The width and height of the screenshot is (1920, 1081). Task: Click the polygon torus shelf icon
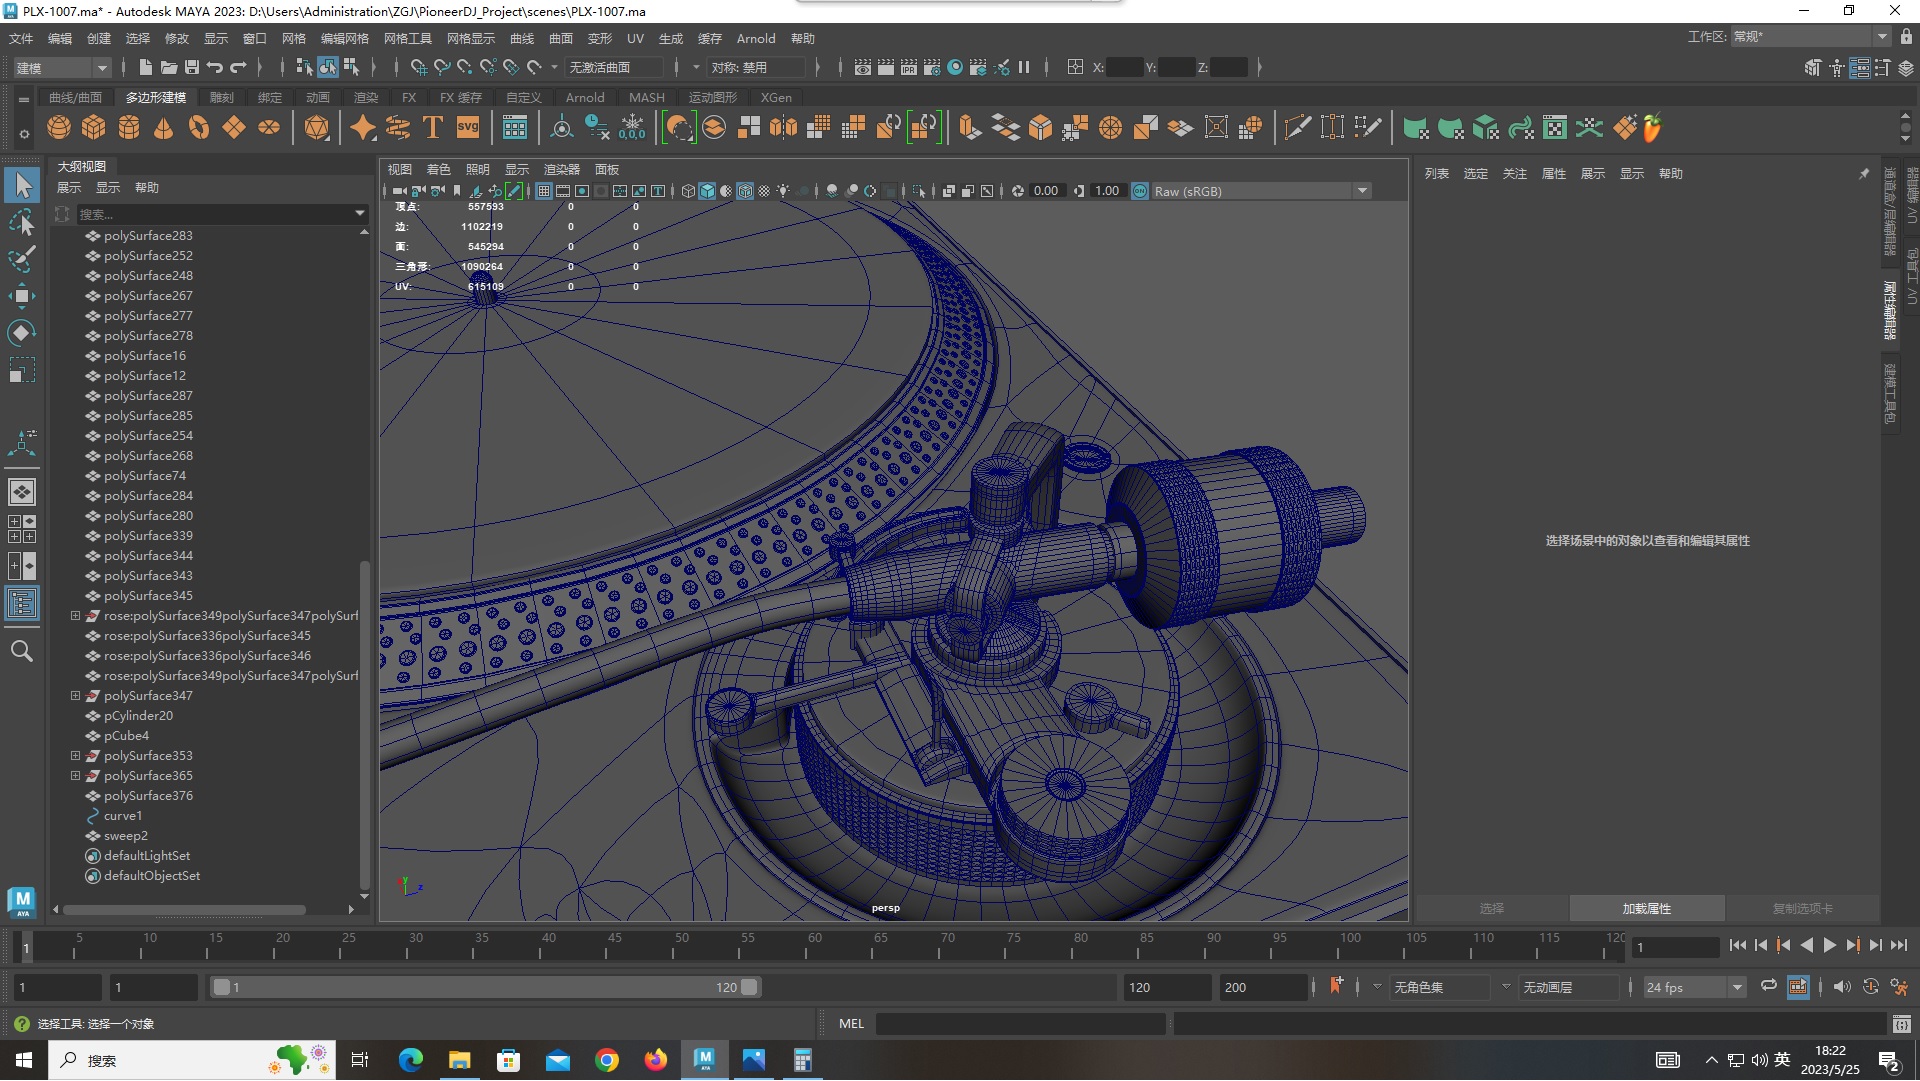click(x=199, y=128)
